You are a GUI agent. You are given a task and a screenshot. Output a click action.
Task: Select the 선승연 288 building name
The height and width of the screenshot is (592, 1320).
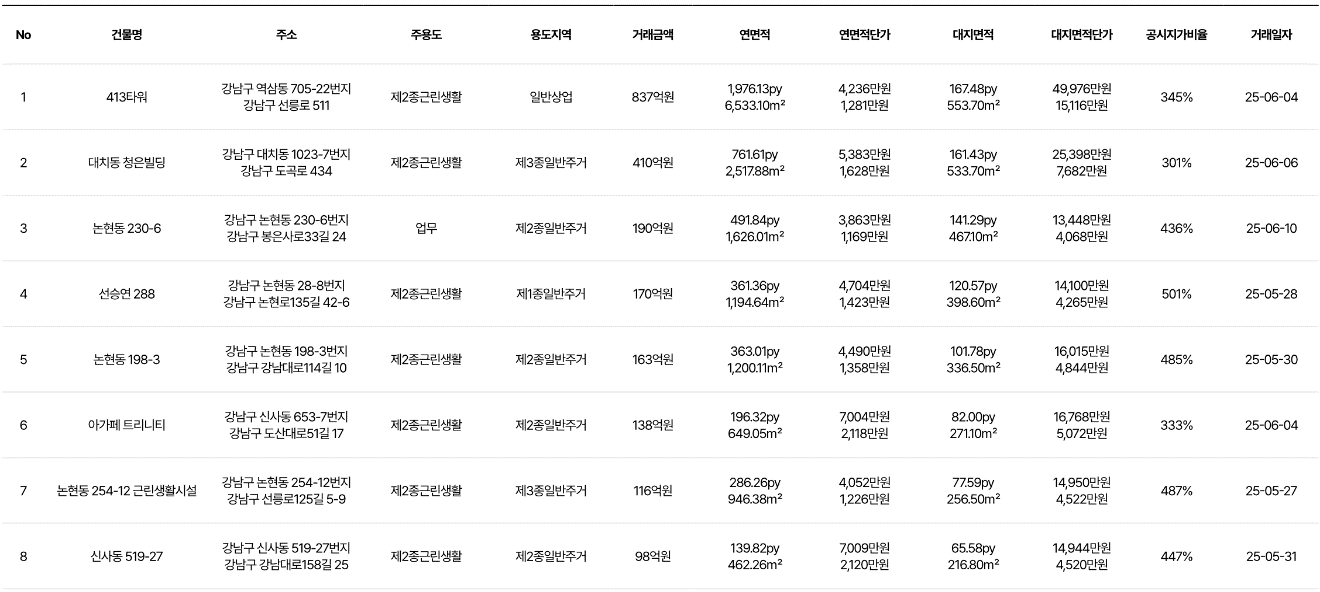[126, 294]
